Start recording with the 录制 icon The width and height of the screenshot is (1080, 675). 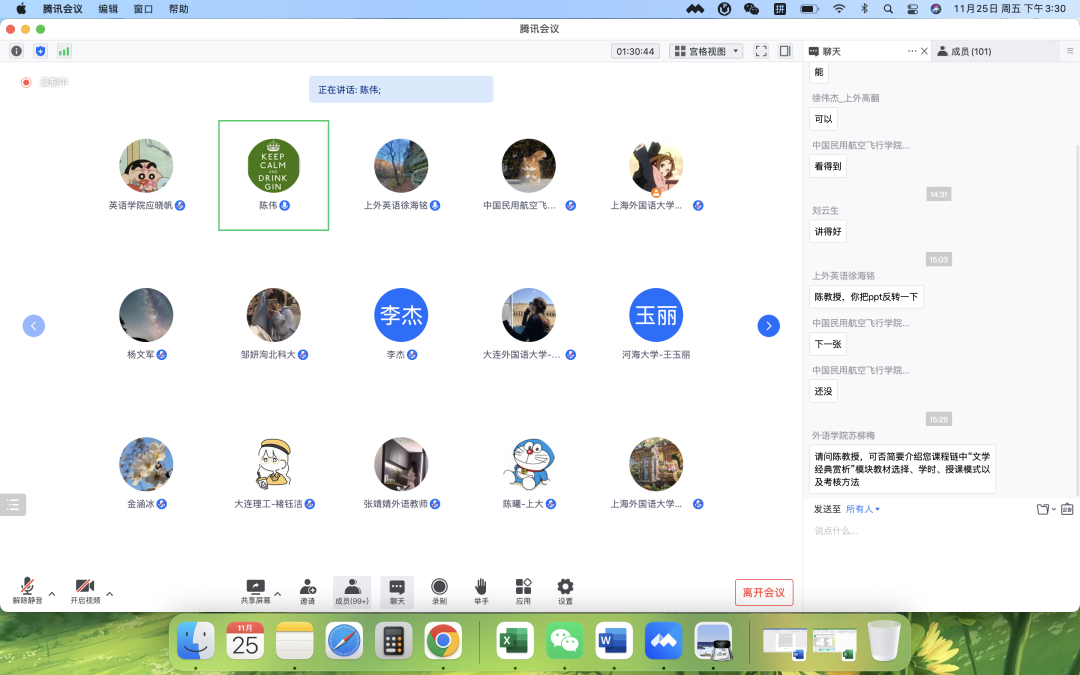pyautogui.click(x=439, y=588)
